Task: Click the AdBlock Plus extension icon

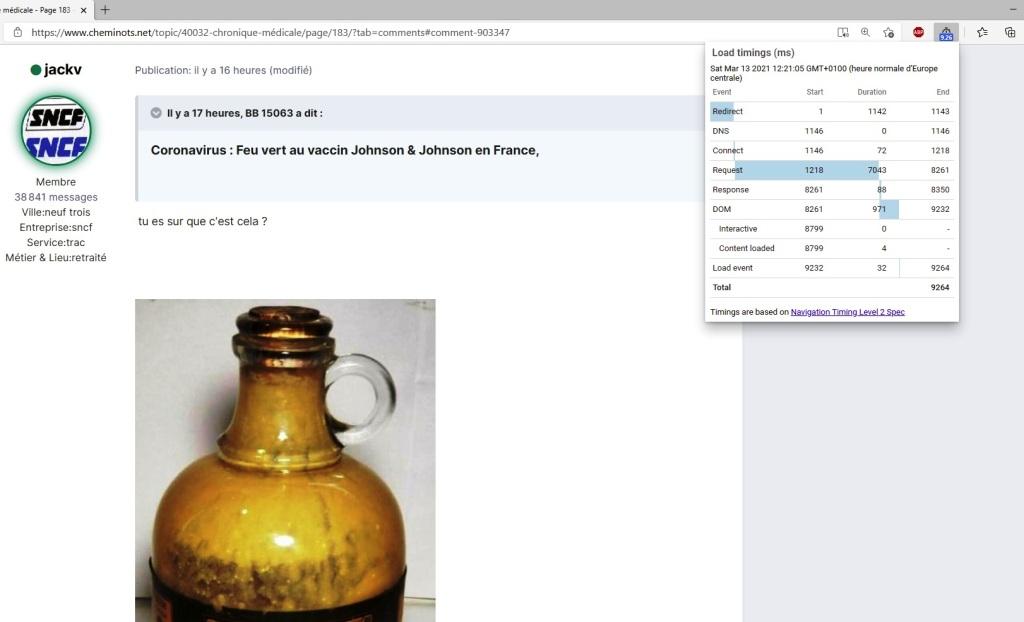Action: click(918, 32)
